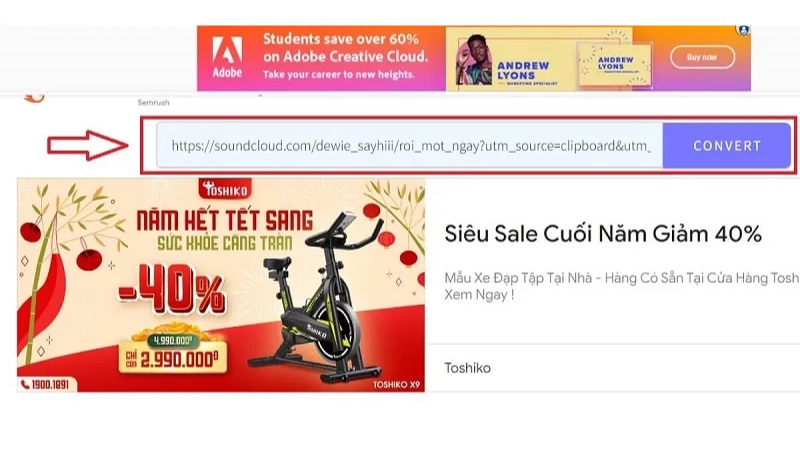Click inside the SoundCloud URL input field

410,146
